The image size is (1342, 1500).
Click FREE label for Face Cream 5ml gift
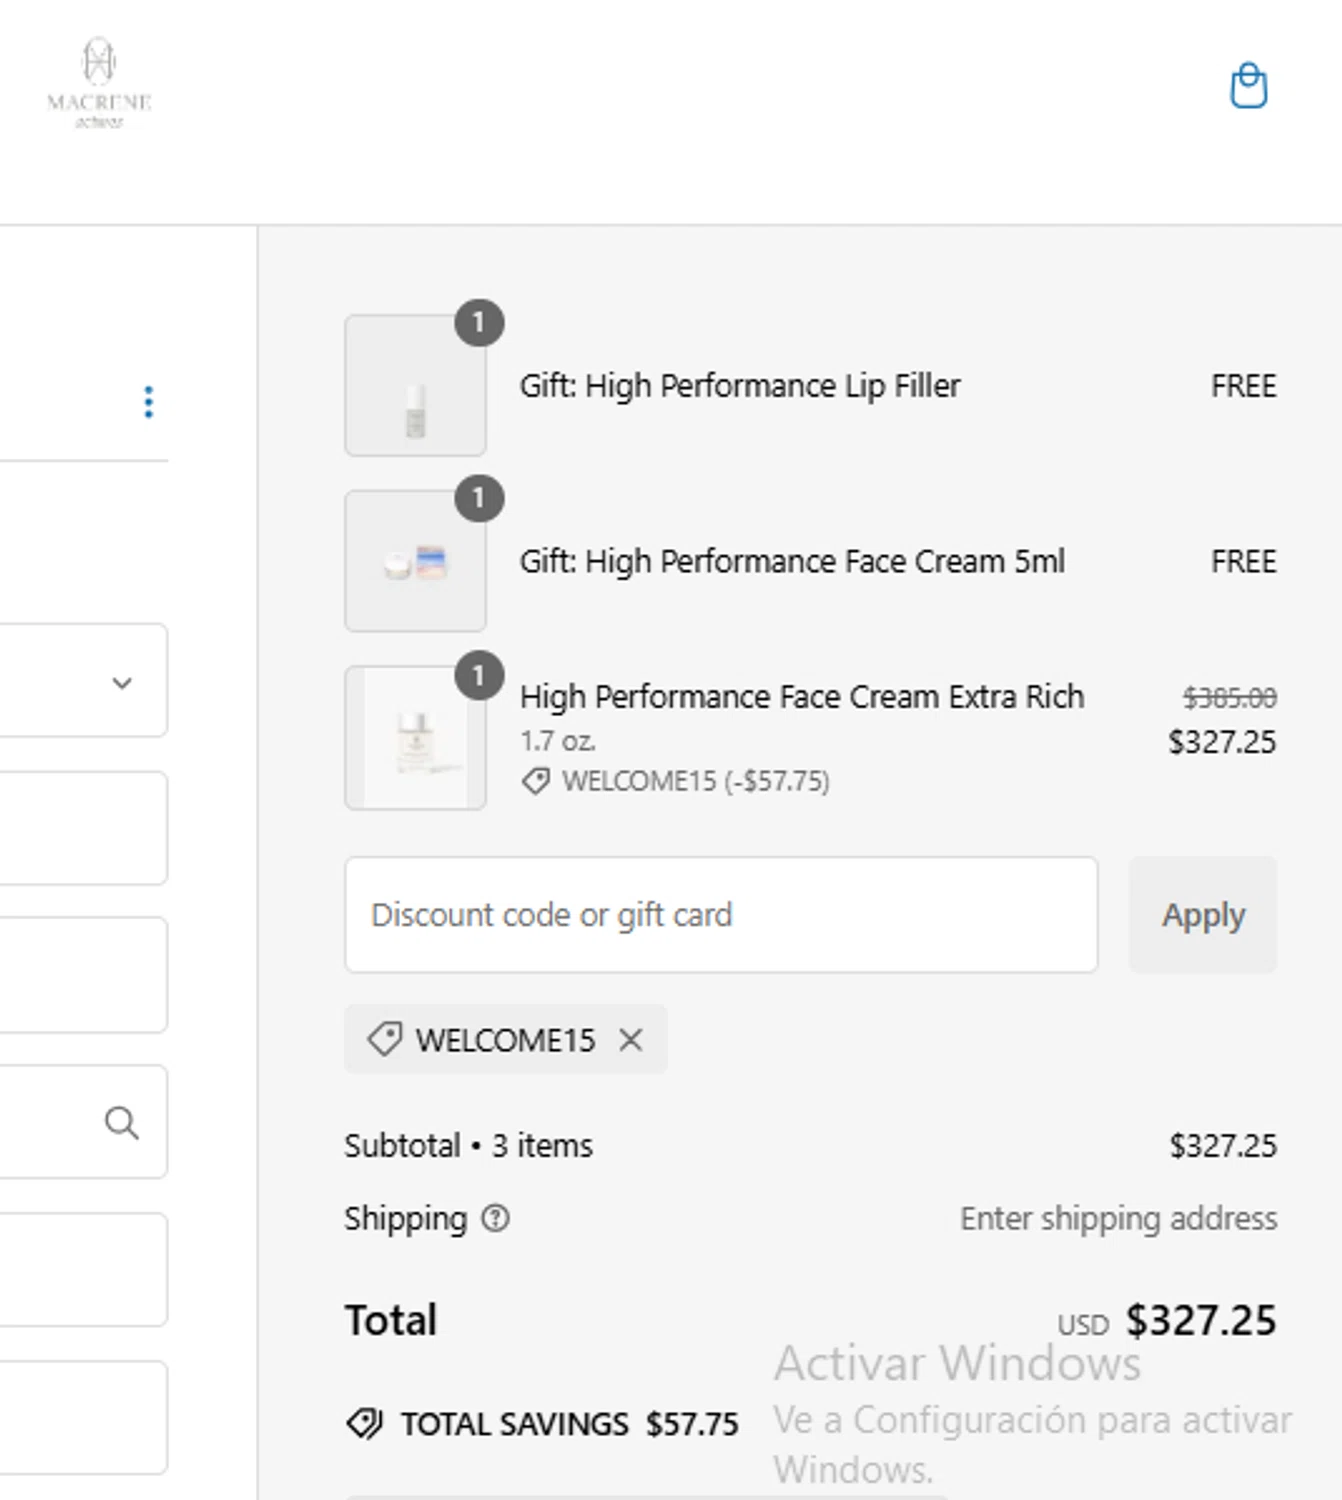point(1244,561)
